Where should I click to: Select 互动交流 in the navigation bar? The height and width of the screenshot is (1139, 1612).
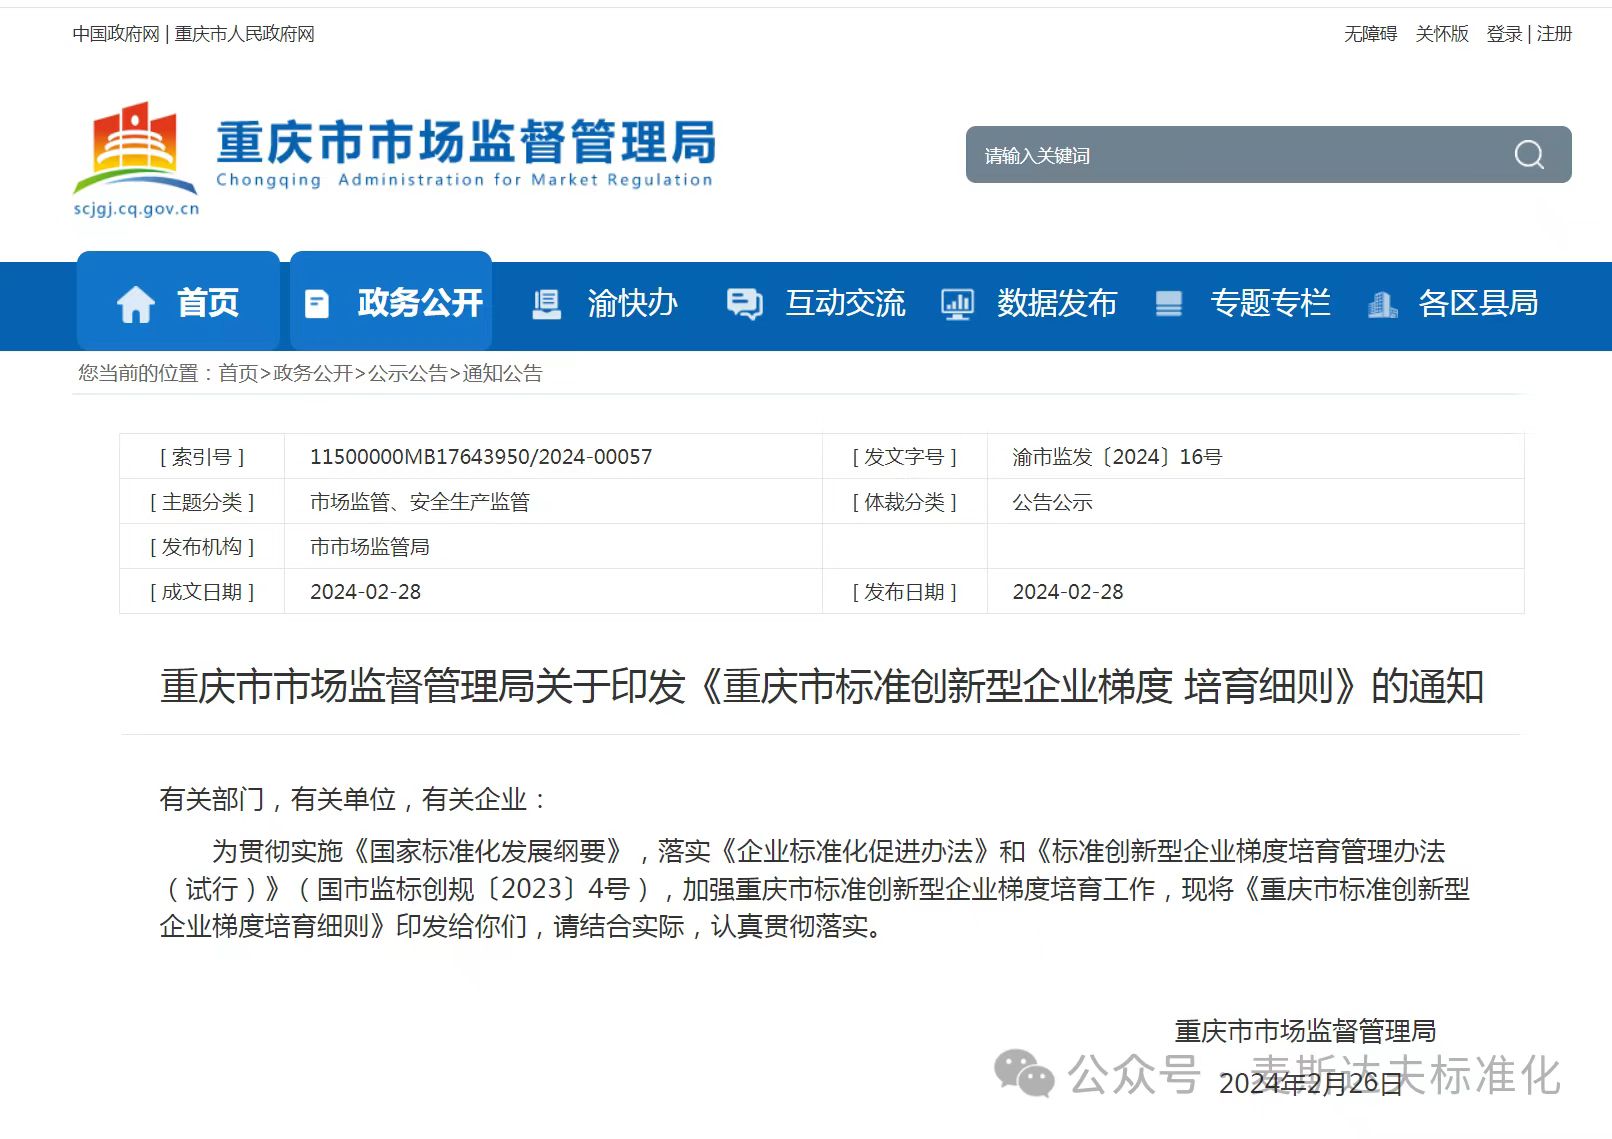[845, 303]
